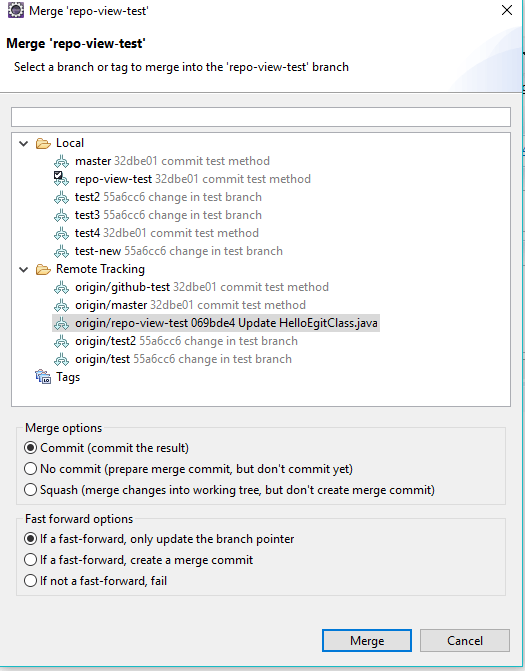Click the branch icon beside test2
Screen dimensions: 525x671
[61, 197]
